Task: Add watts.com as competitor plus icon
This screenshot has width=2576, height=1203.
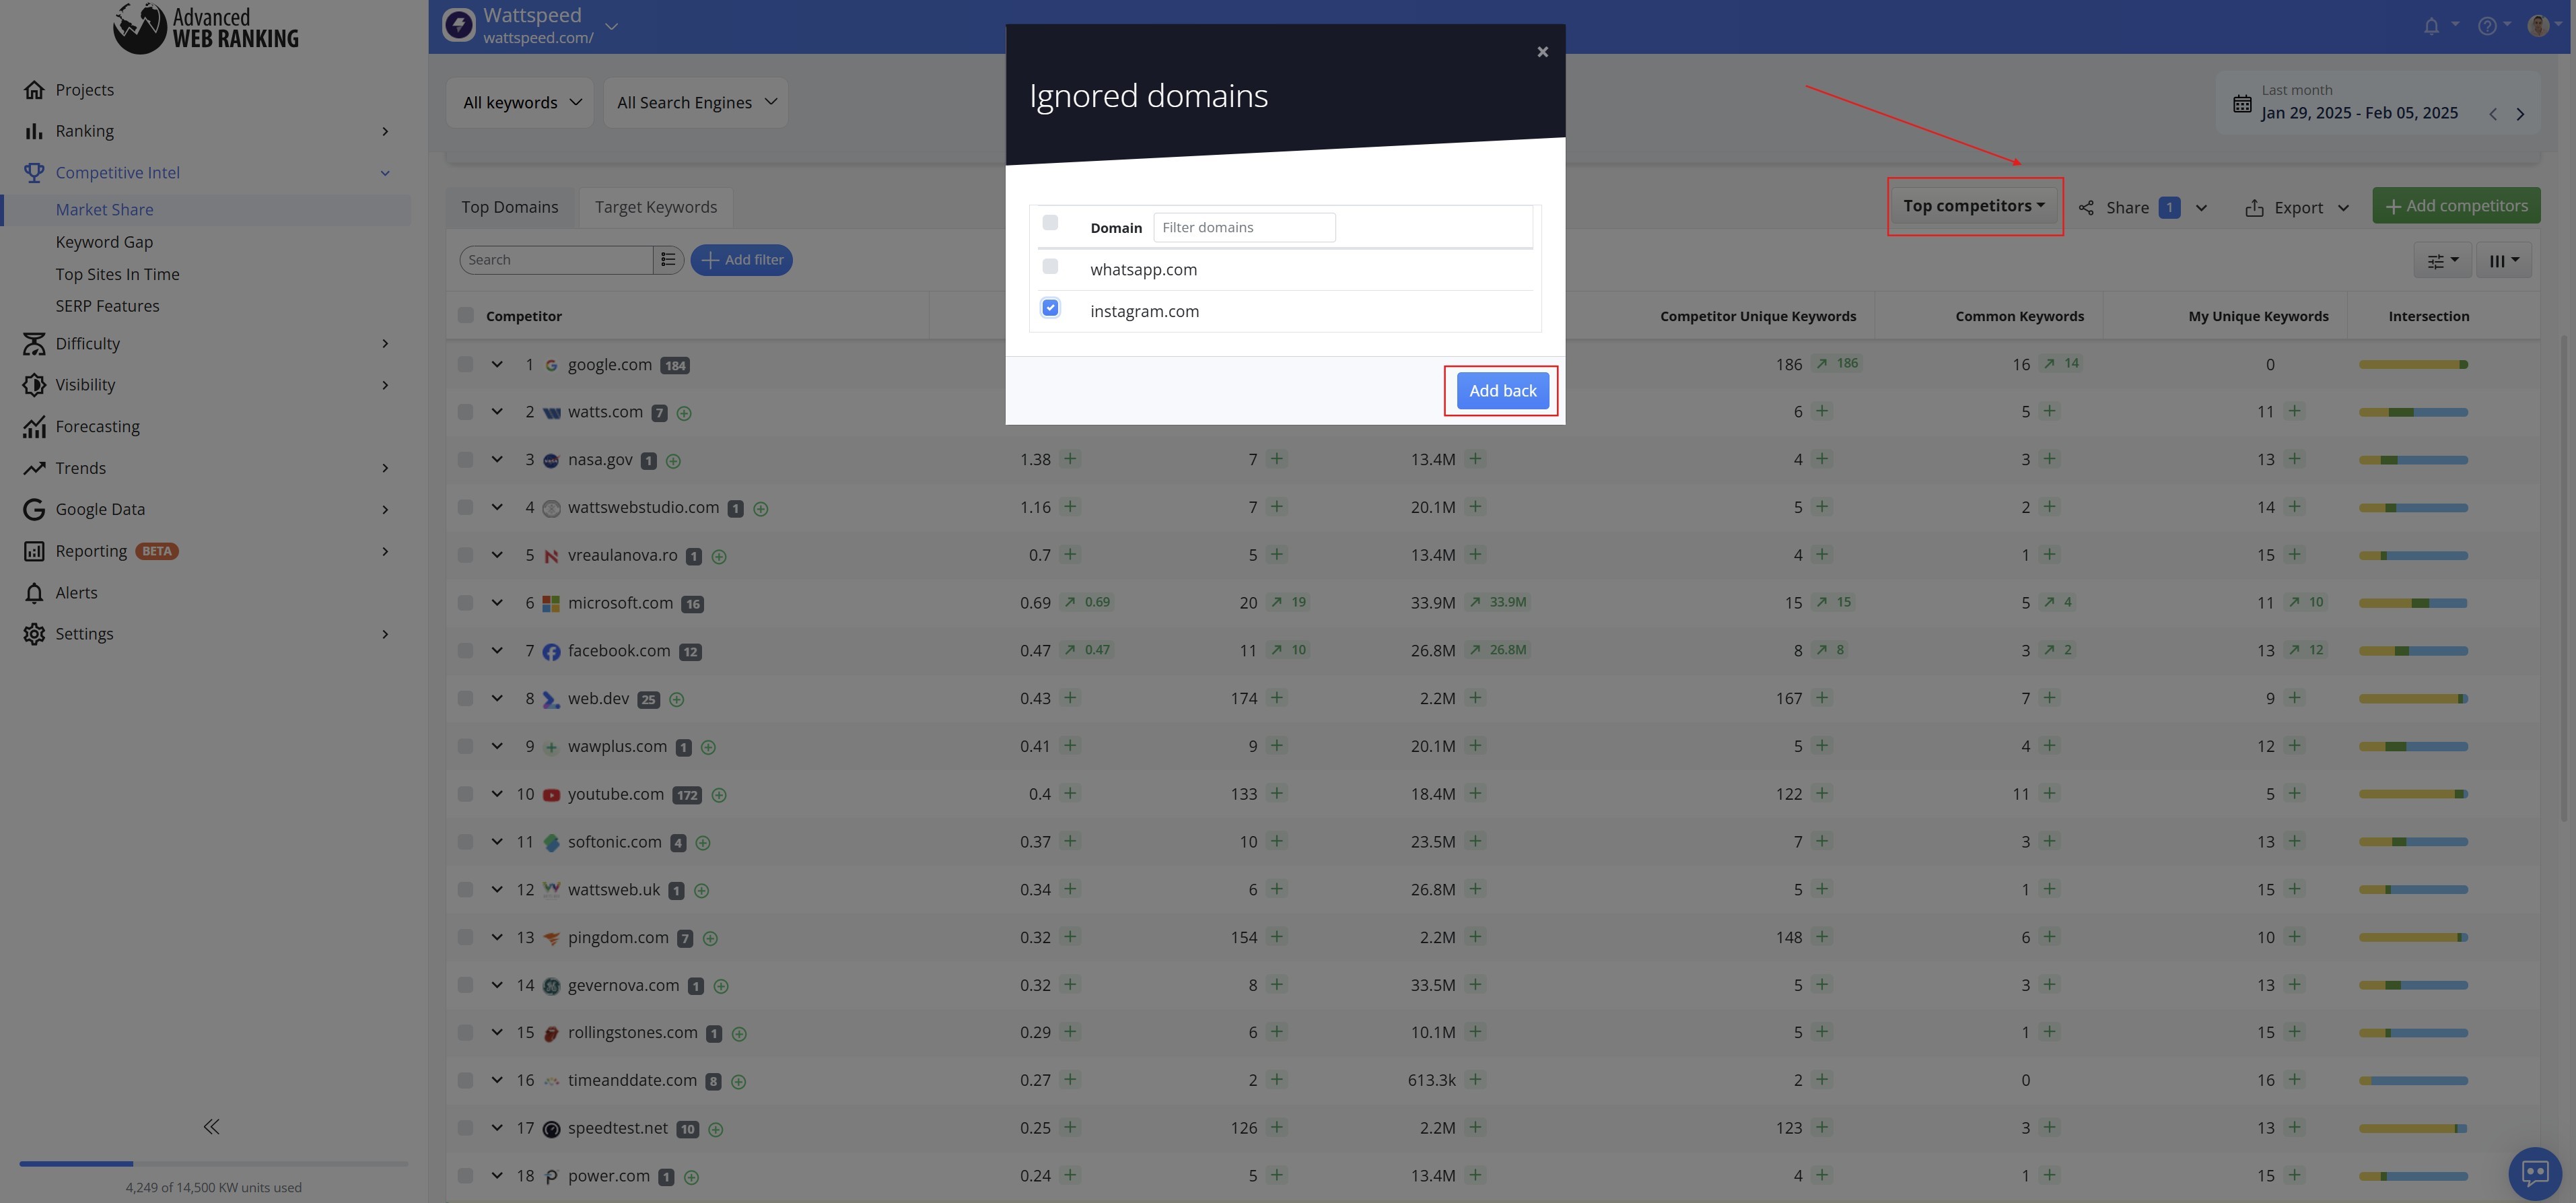Action: tap(684, 413)
